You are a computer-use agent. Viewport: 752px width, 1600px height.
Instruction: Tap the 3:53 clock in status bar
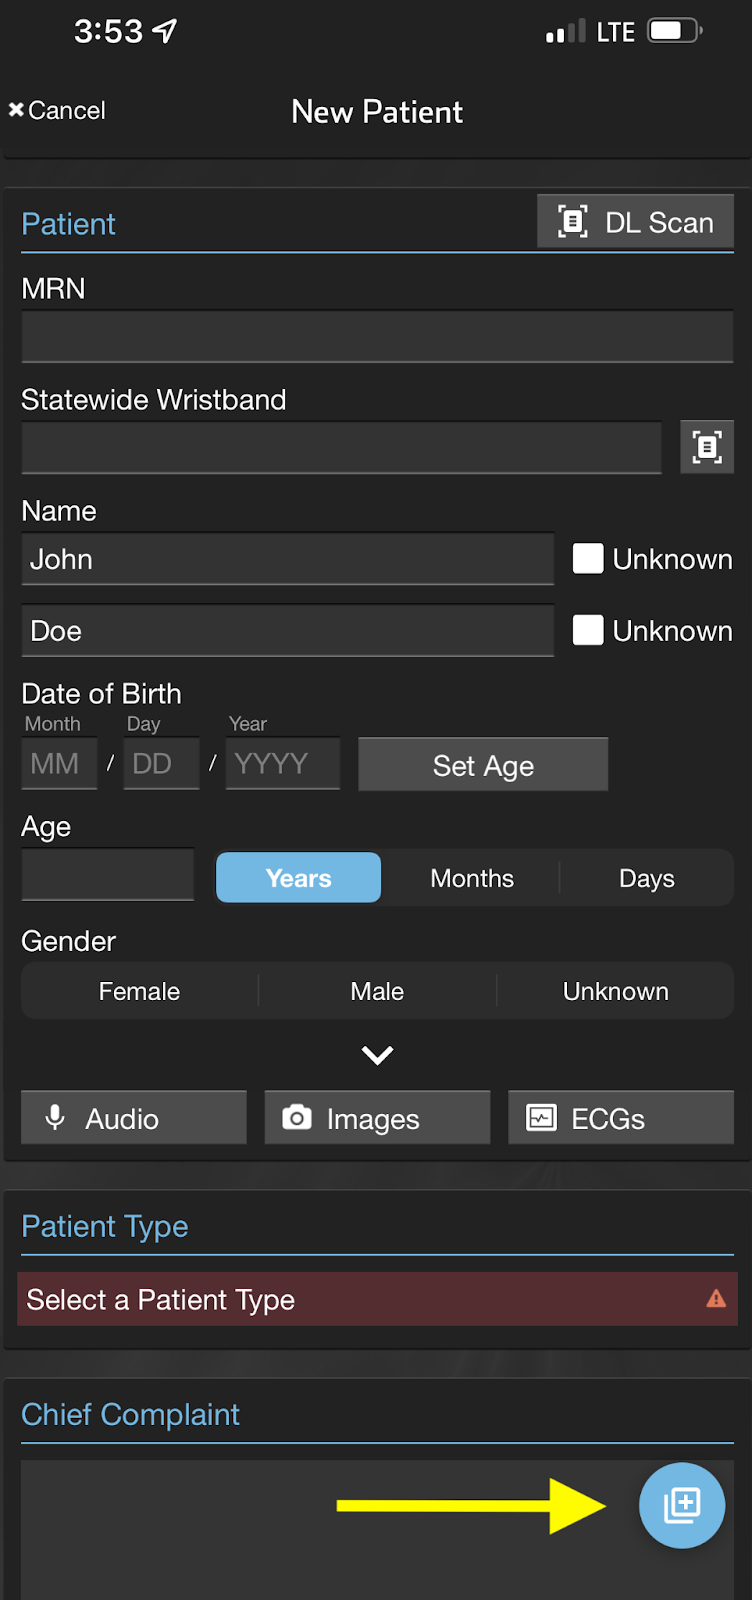coord(109,31)
